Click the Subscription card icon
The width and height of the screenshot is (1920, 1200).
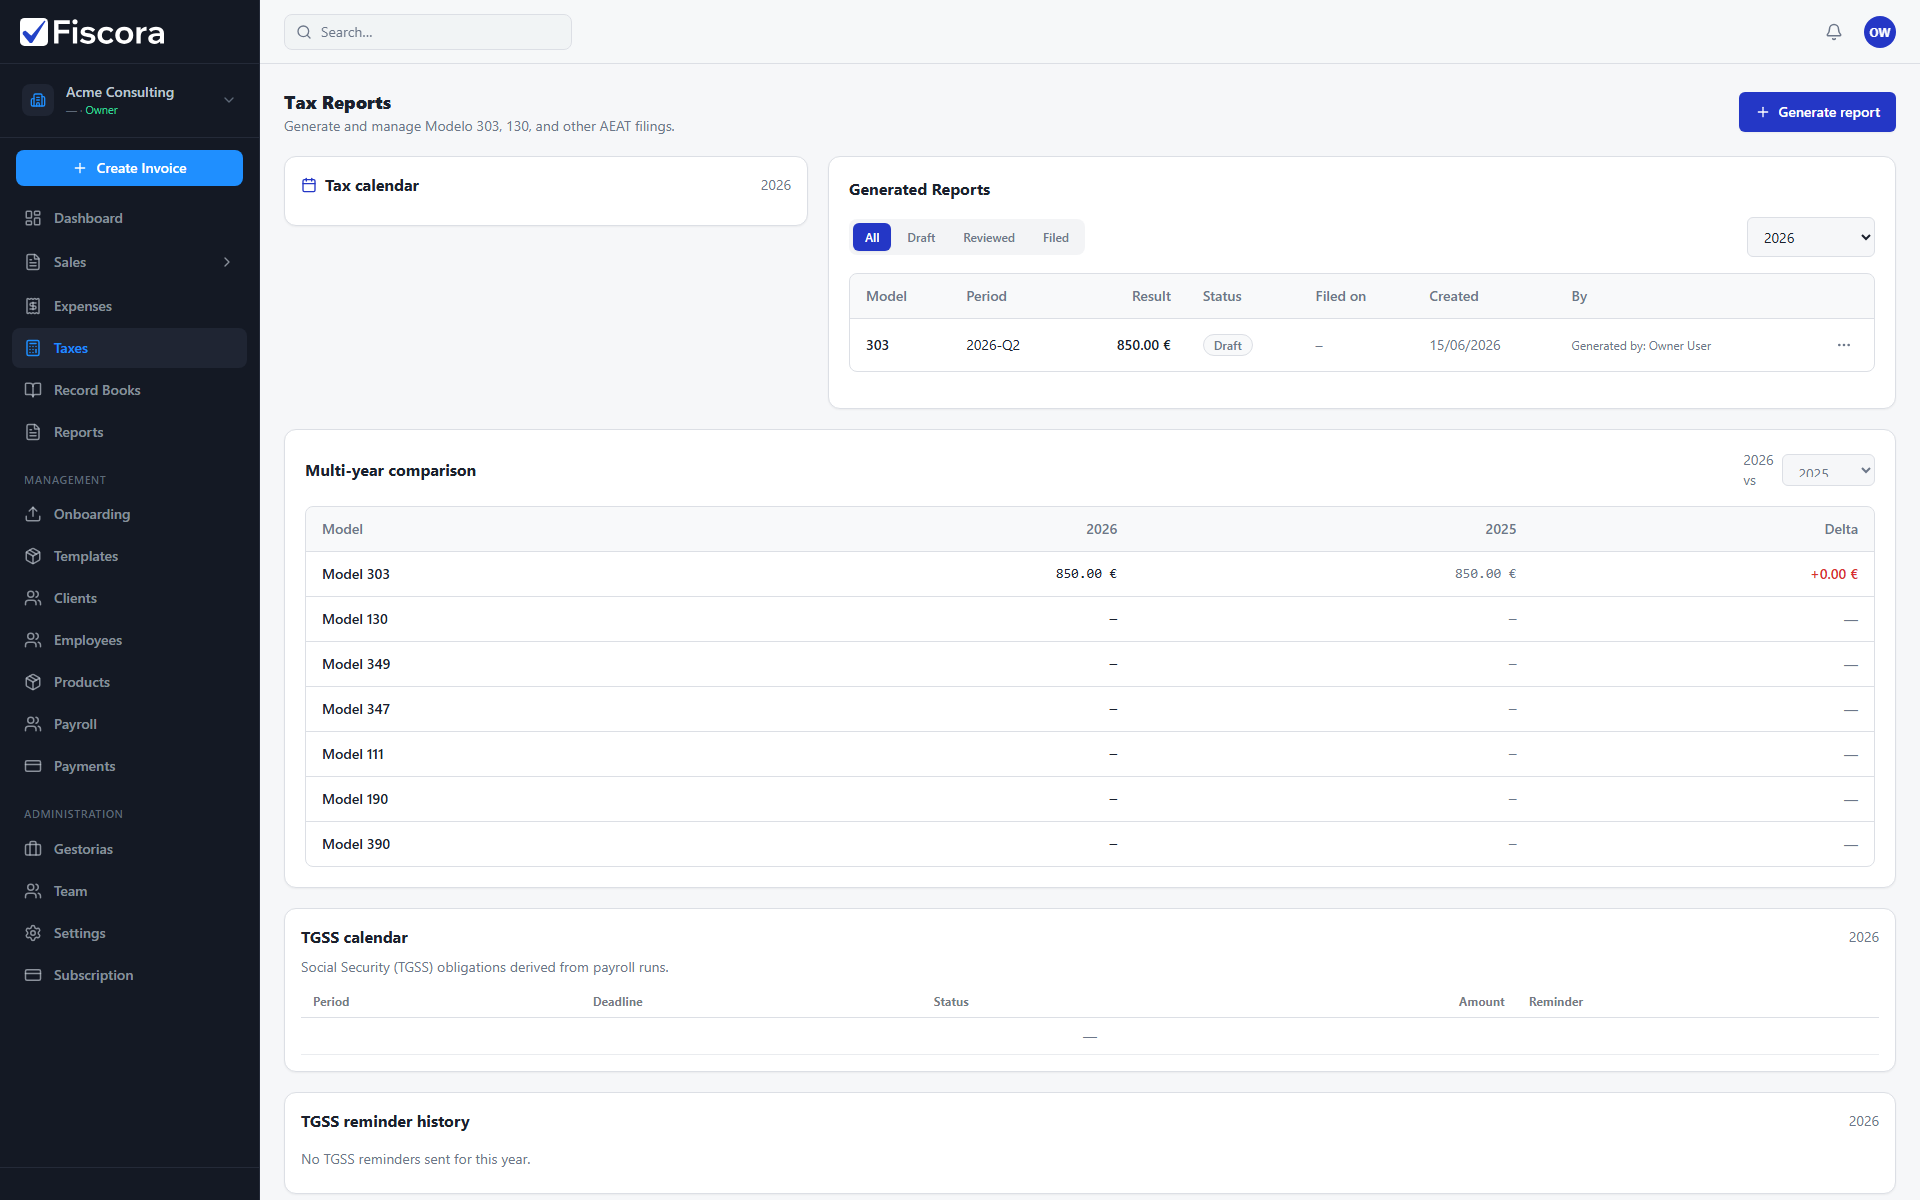tap(33, 975)
